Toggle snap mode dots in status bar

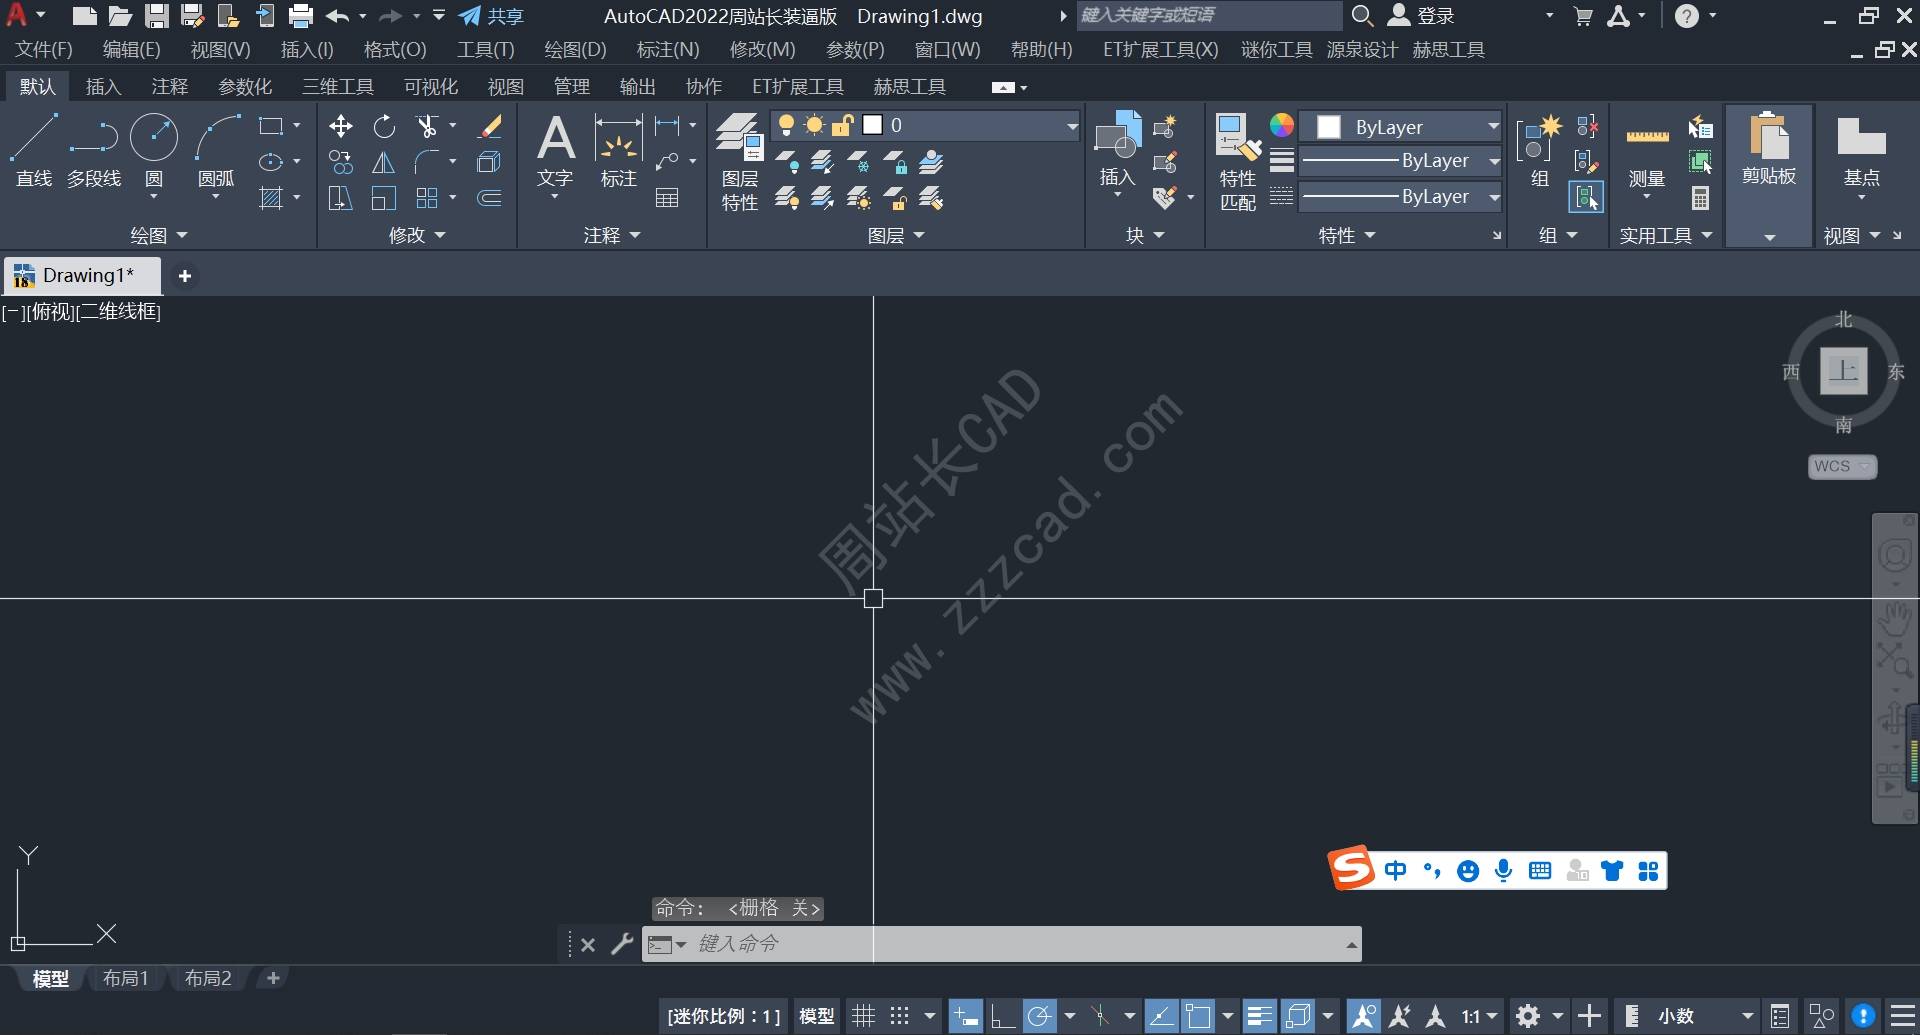point(900,1016)
